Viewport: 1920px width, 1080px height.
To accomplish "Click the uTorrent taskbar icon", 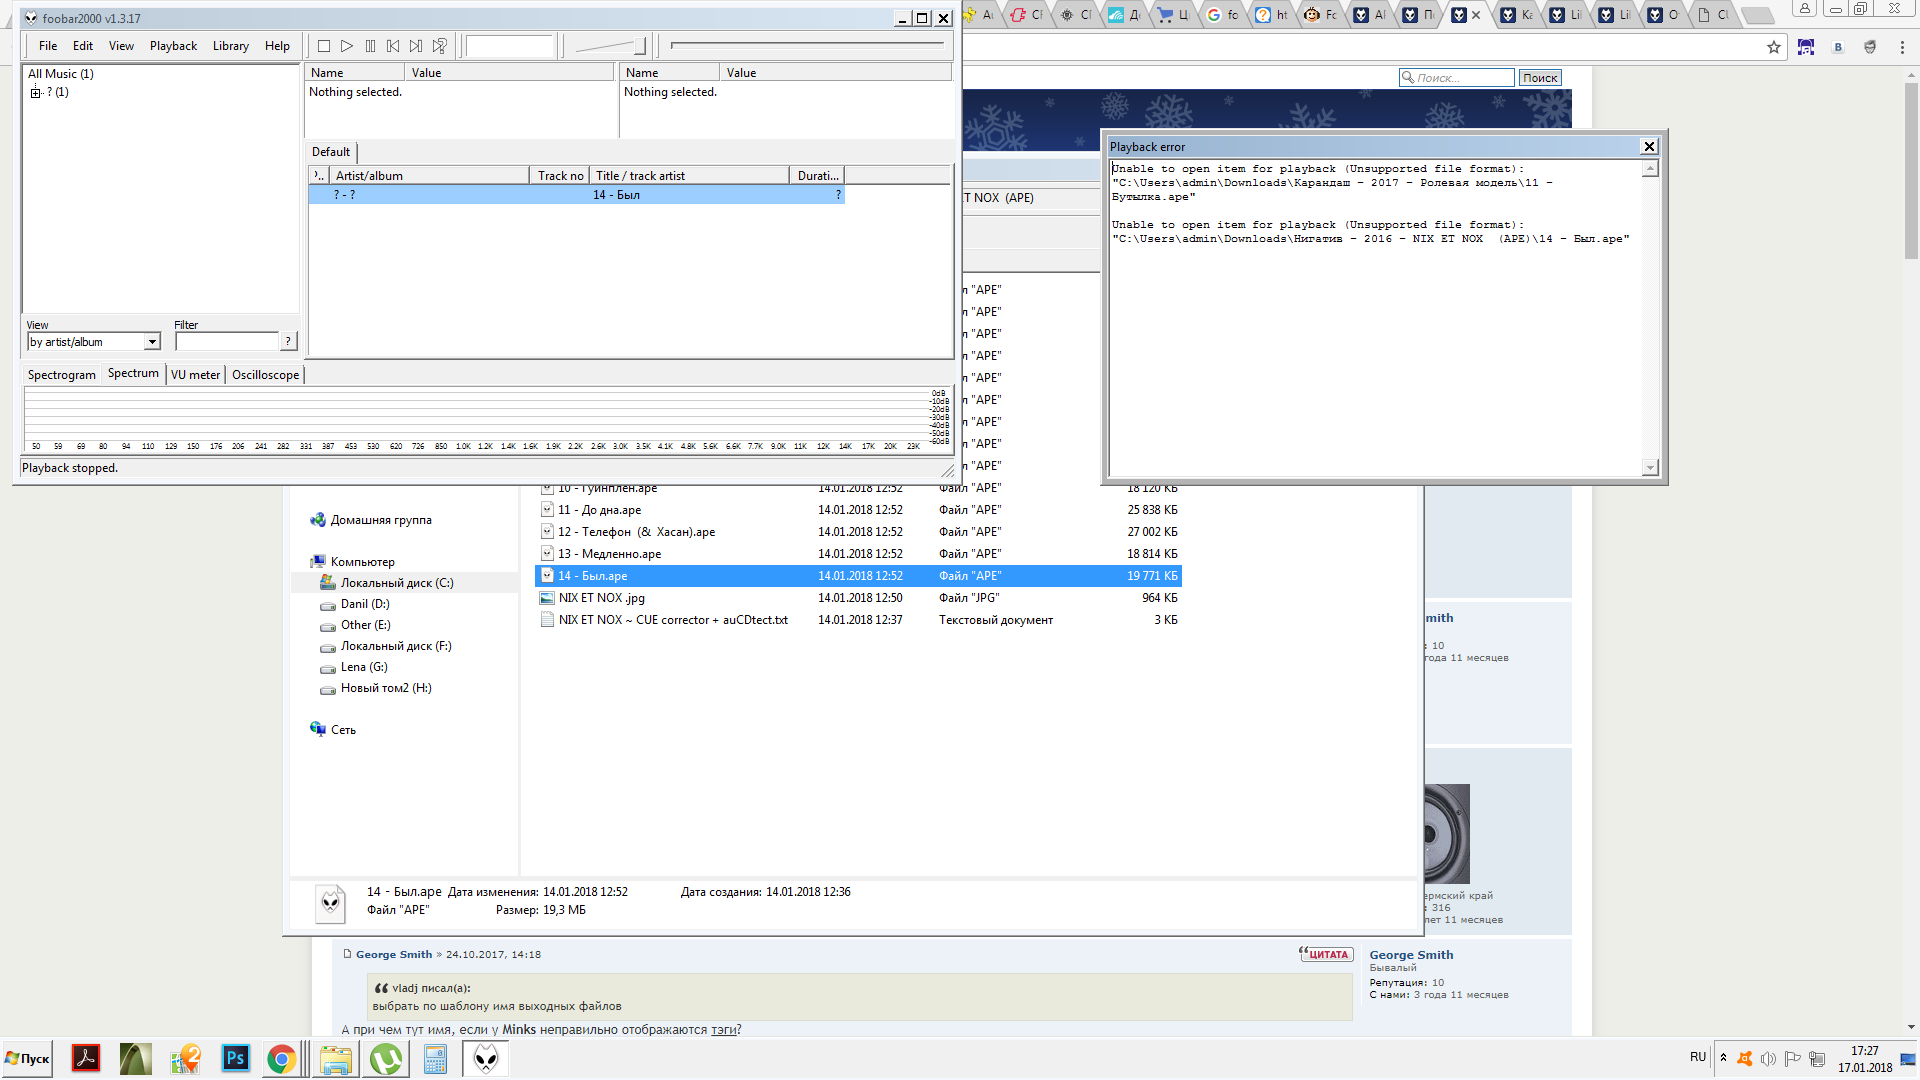I will pos(386,1058).
